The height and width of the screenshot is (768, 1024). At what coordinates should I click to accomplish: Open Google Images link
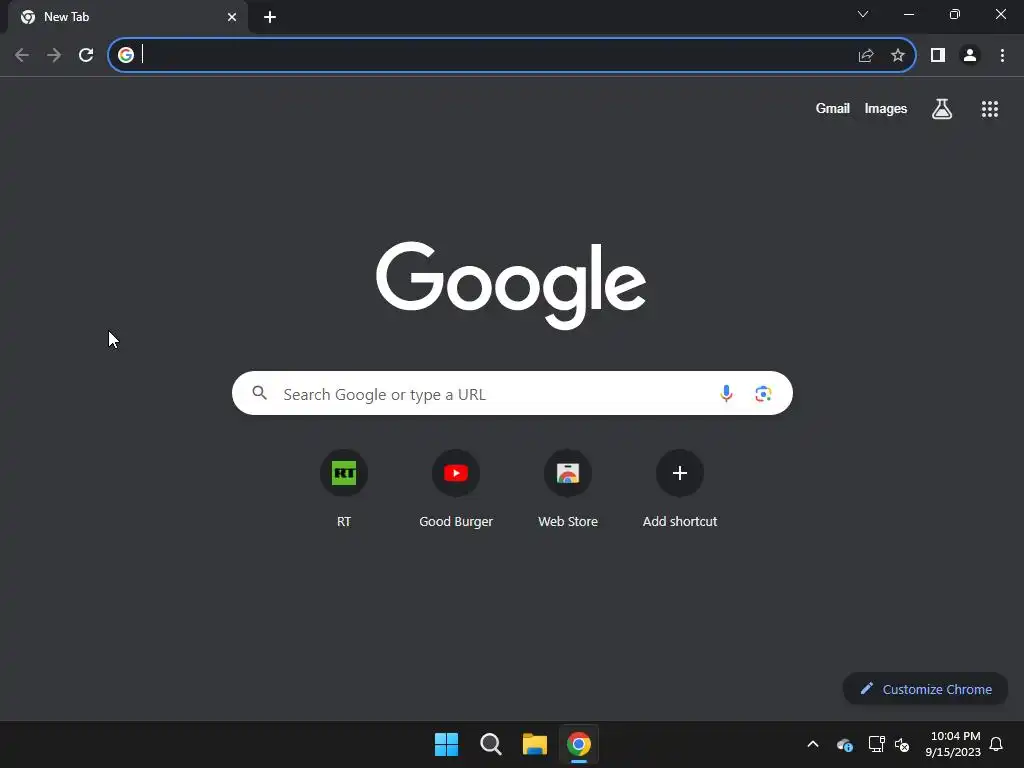tap(886, 108)
